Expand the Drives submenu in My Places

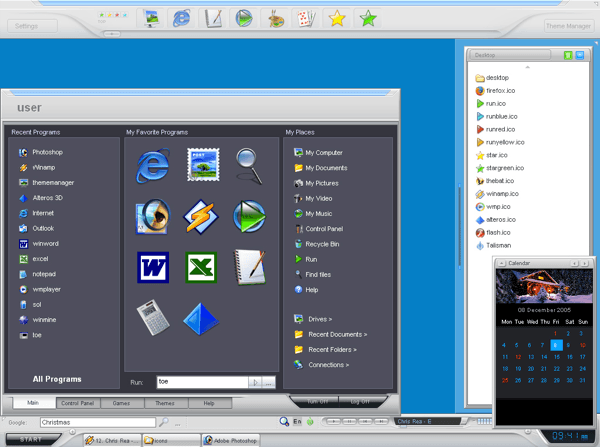[x=320, y=319]
